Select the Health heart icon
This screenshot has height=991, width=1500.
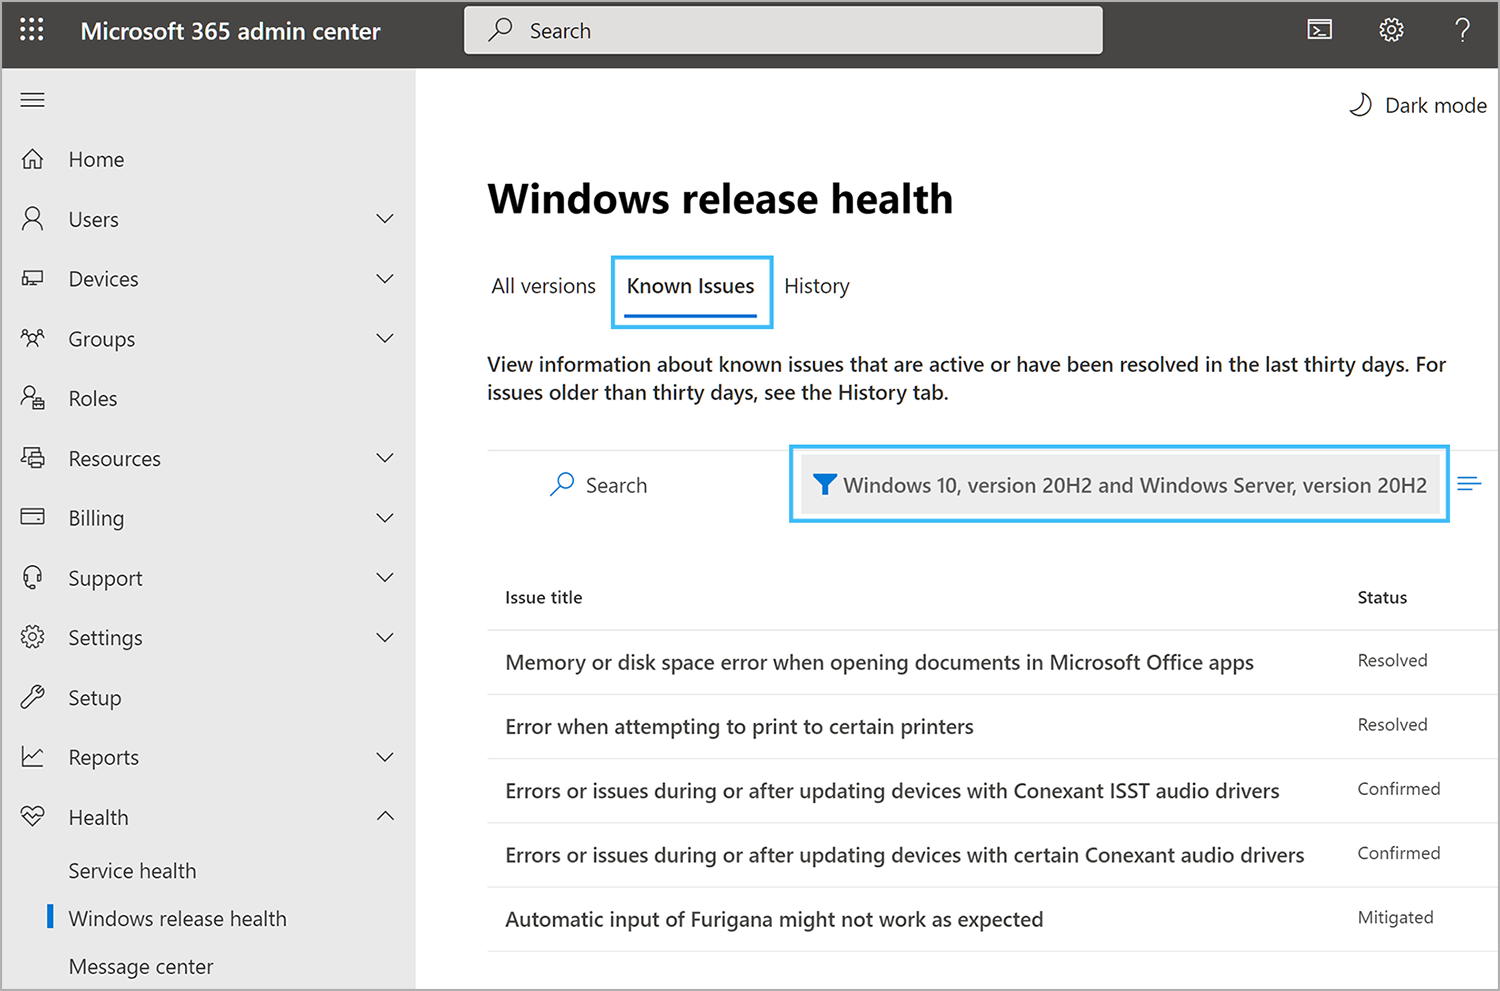tap(32, 816)
